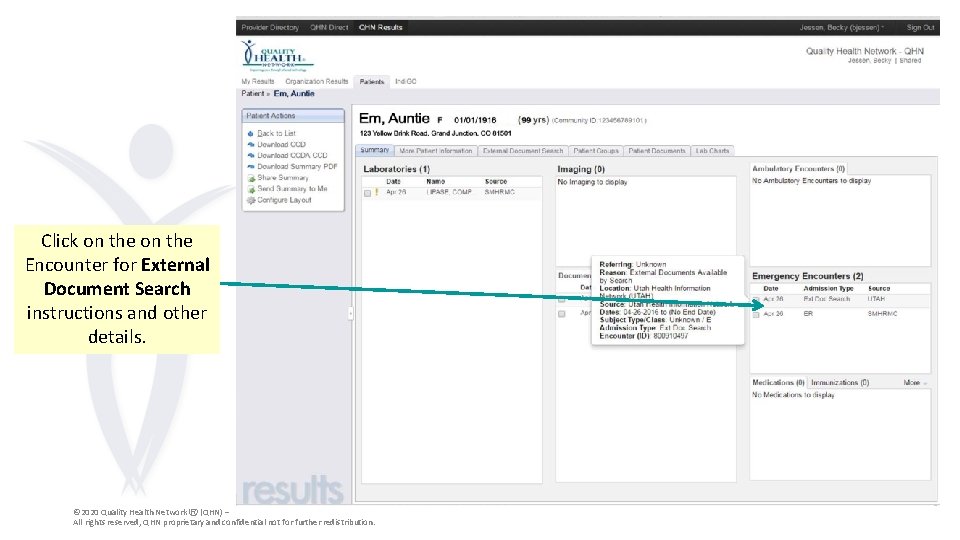Click the Emergency Encounters Date column header
This screenshot has width=960, height=540.
(771, 288)
